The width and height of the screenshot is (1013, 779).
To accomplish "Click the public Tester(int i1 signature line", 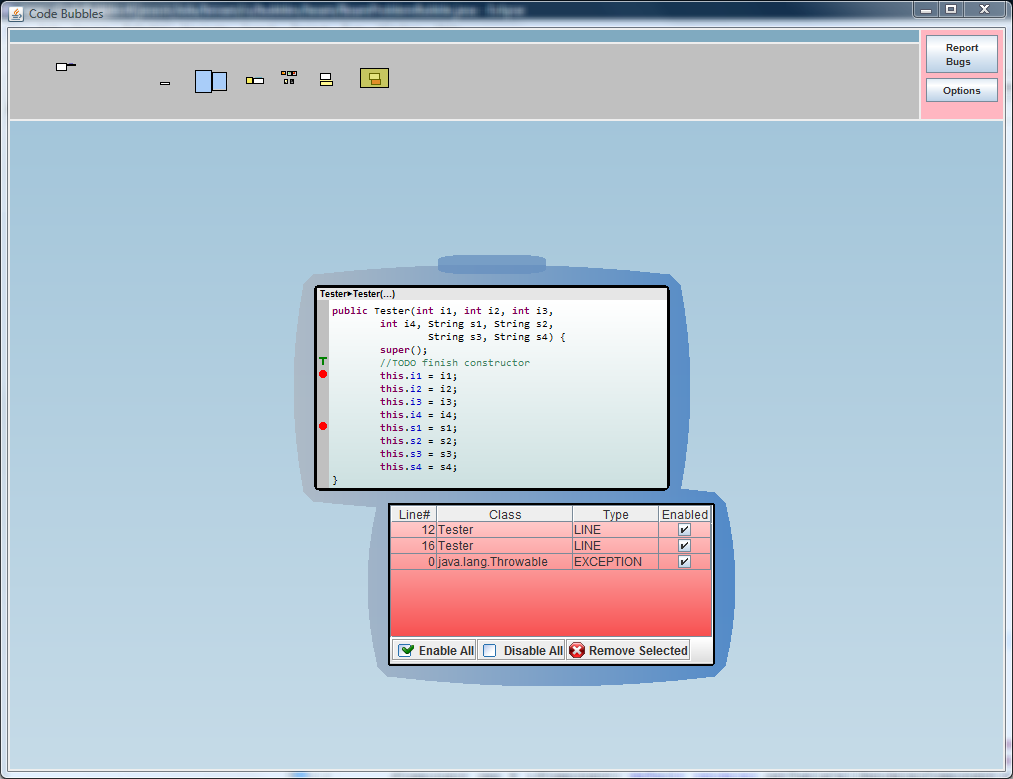I will click(x=443, y=311).
